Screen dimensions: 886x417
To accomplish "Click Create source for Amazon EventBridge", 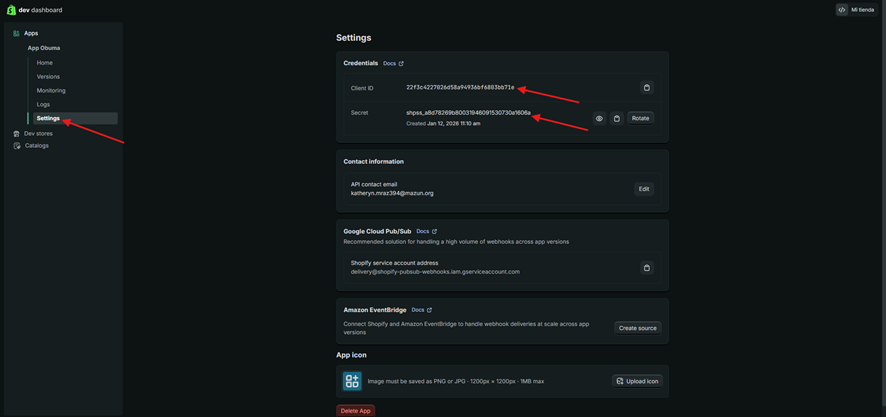I will 637,328.
